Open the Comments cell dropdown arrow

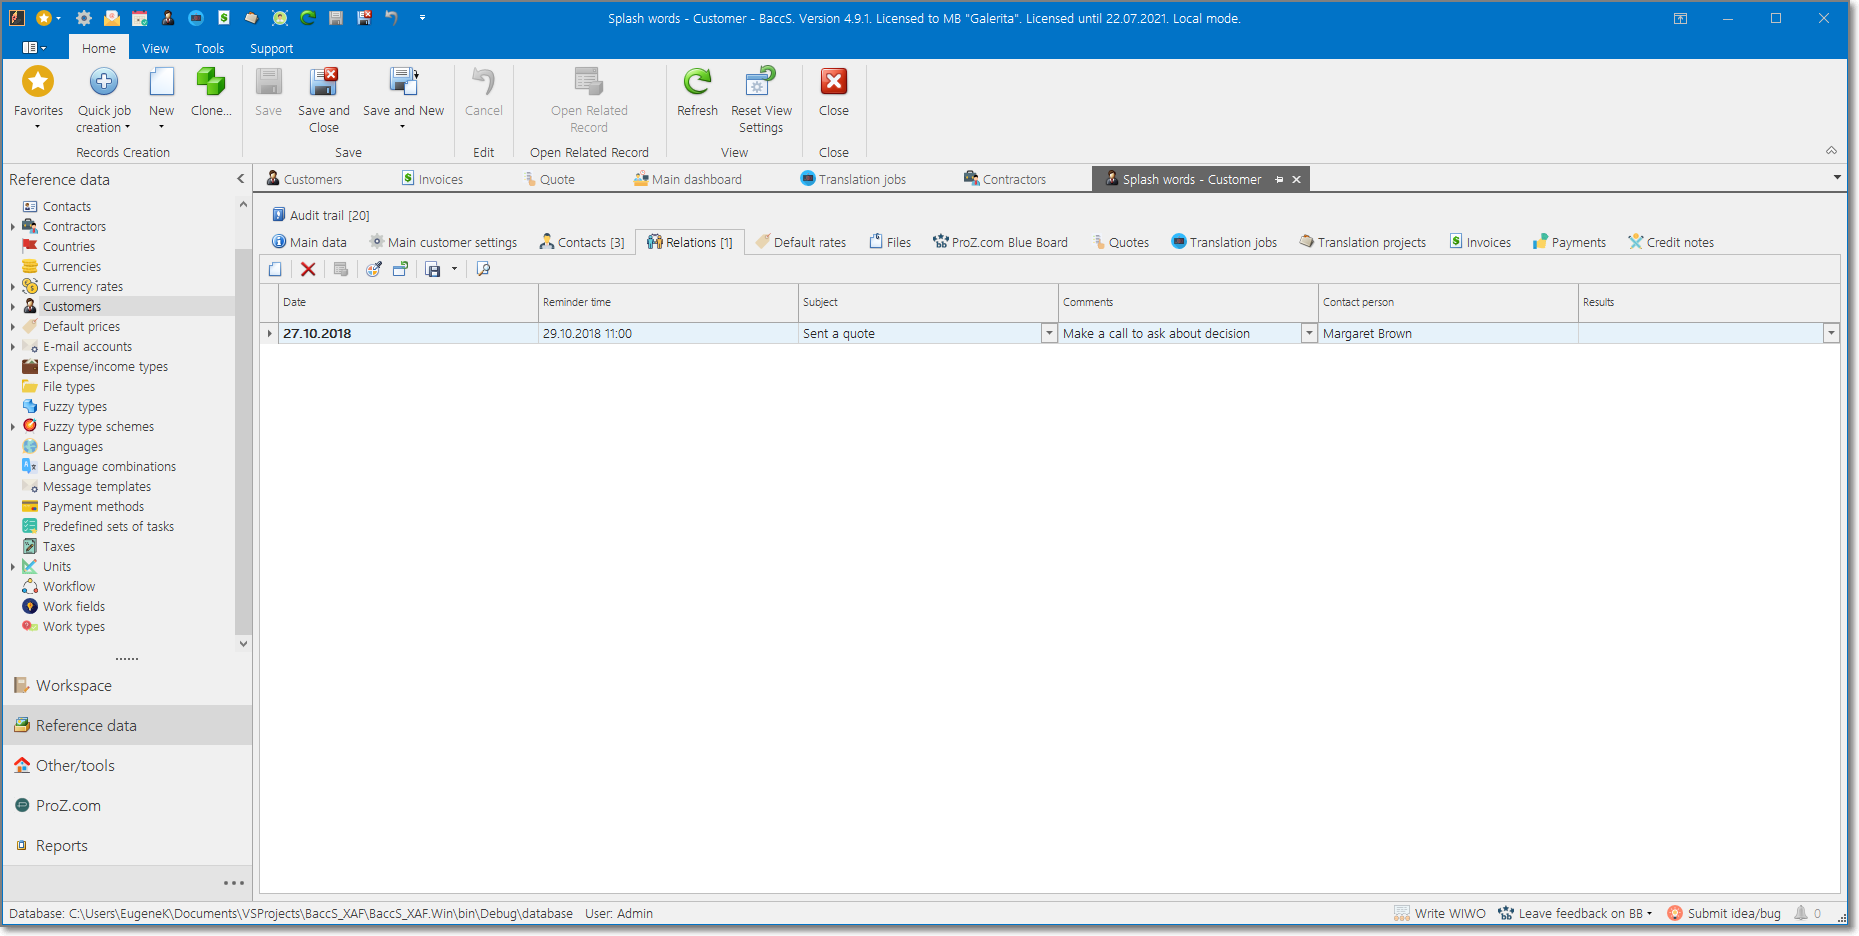[x=1309, y=334]
